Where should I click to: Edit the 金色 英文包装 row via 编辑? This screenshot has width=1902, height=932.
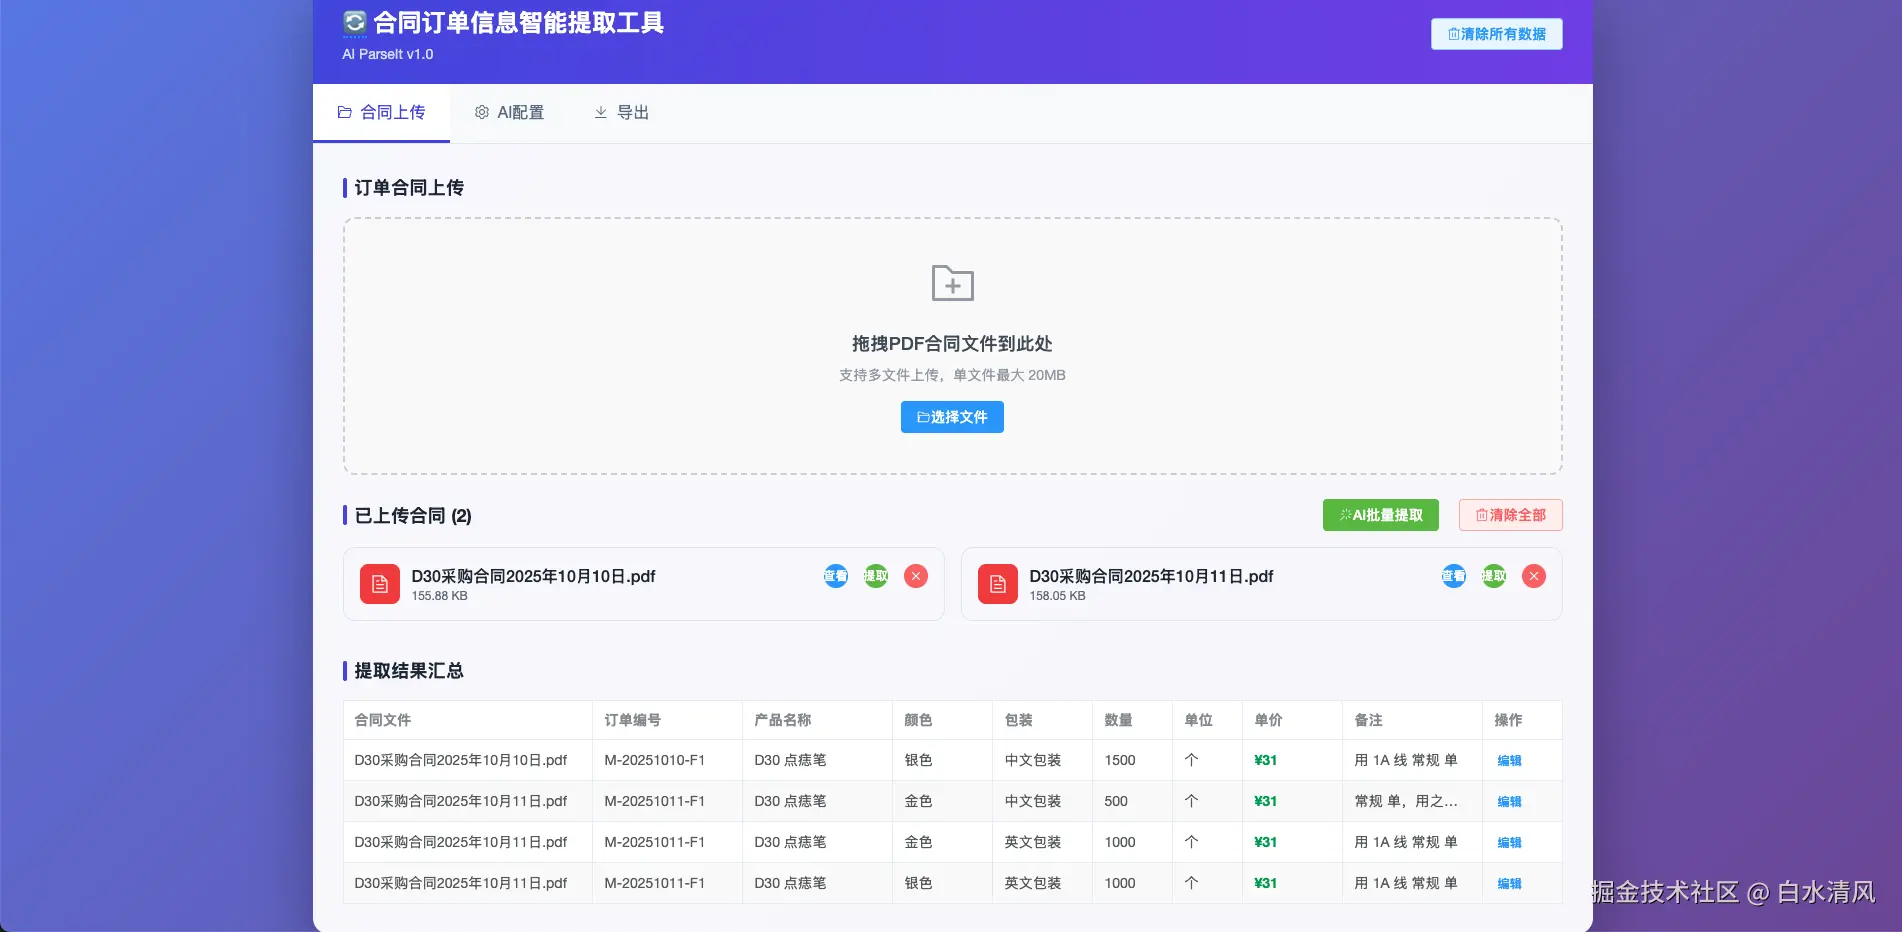(x=1509, y=843)
